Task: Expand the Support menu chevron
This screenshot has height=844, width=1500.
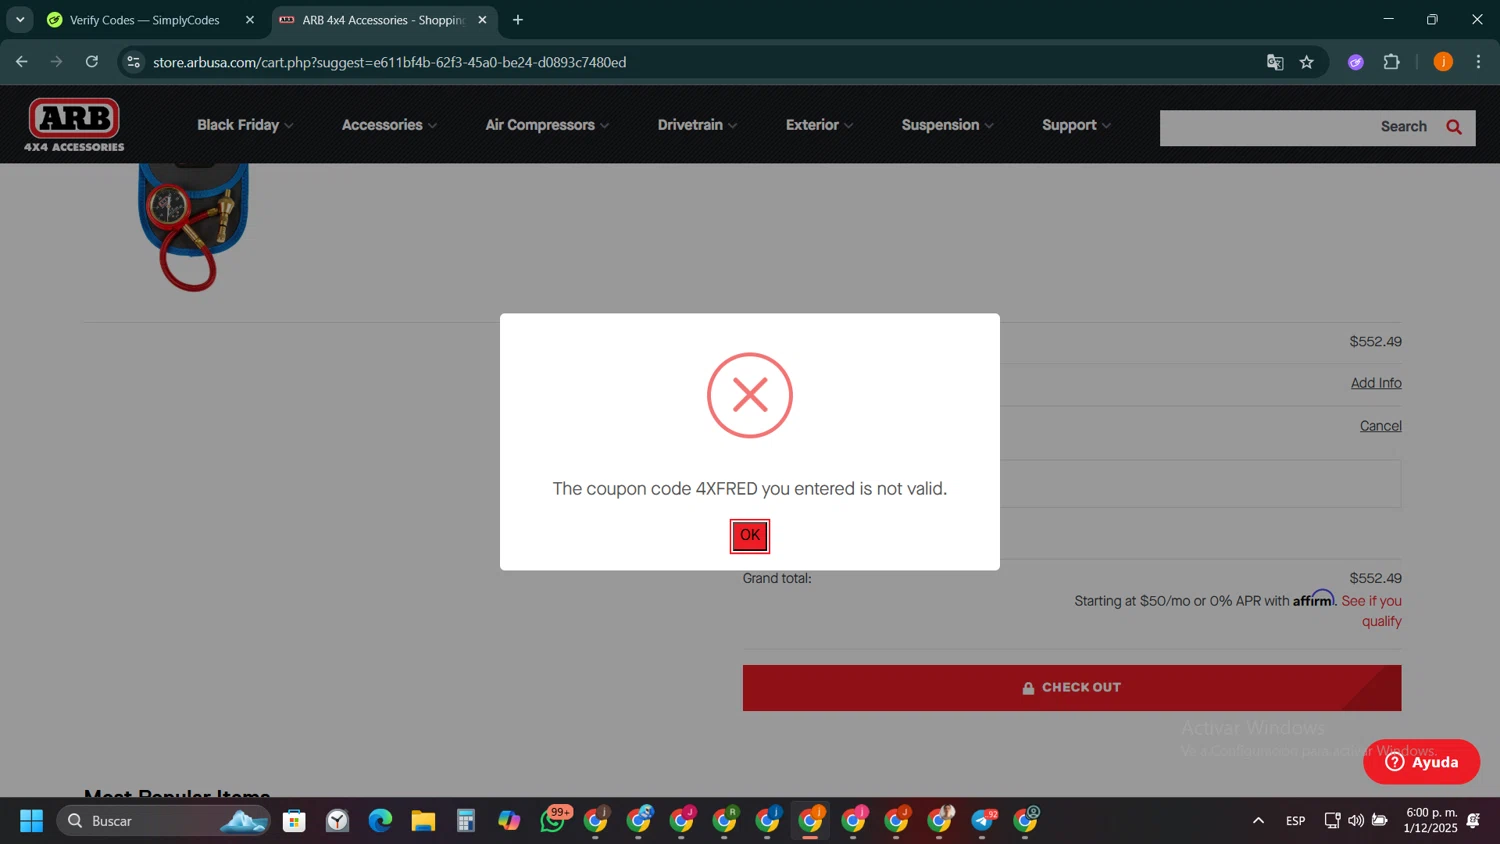Action: (x=1106, y=126)
